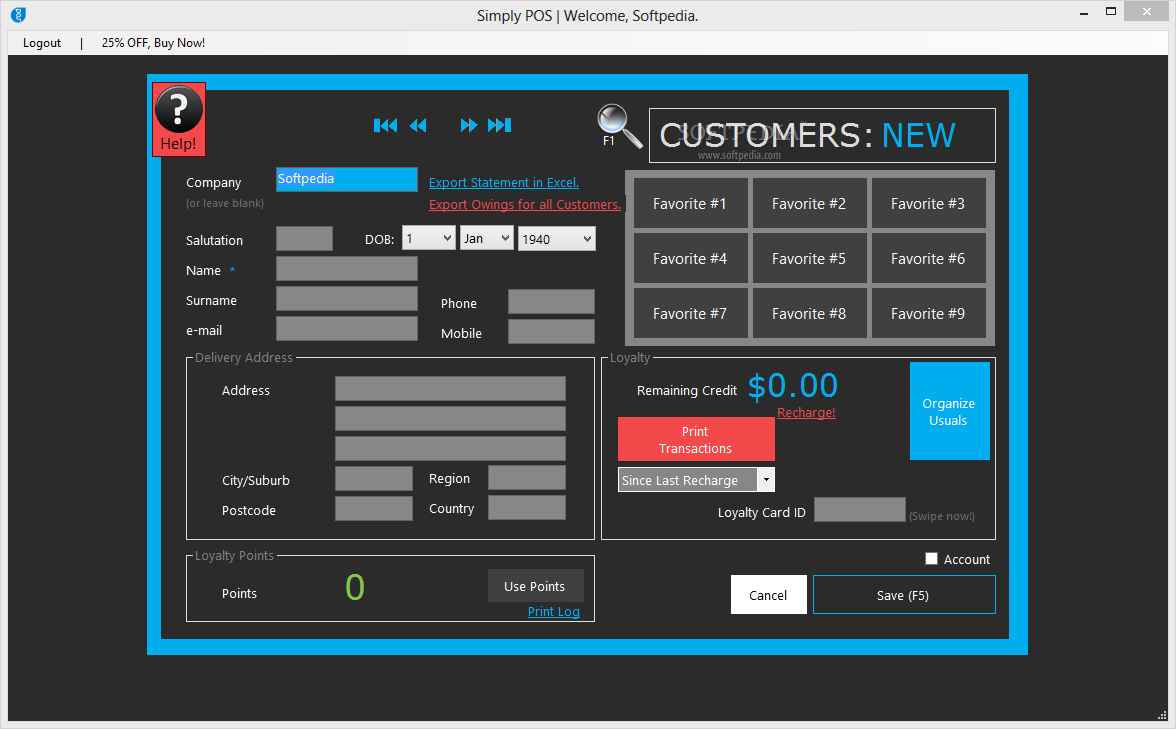Open the Help icon
Screen dimensions: 1176x729
178,119
